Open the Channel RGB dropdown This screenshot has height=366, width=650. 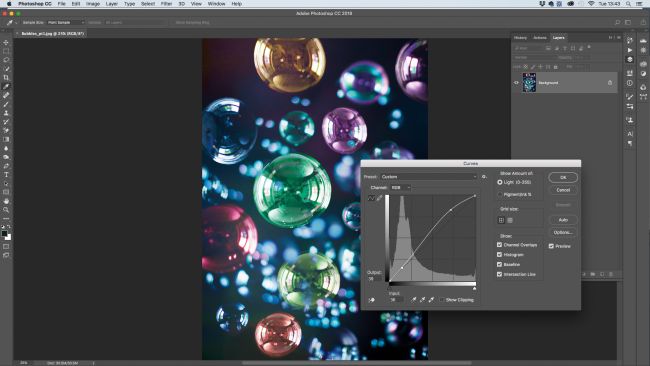click(x=401, y=188)
